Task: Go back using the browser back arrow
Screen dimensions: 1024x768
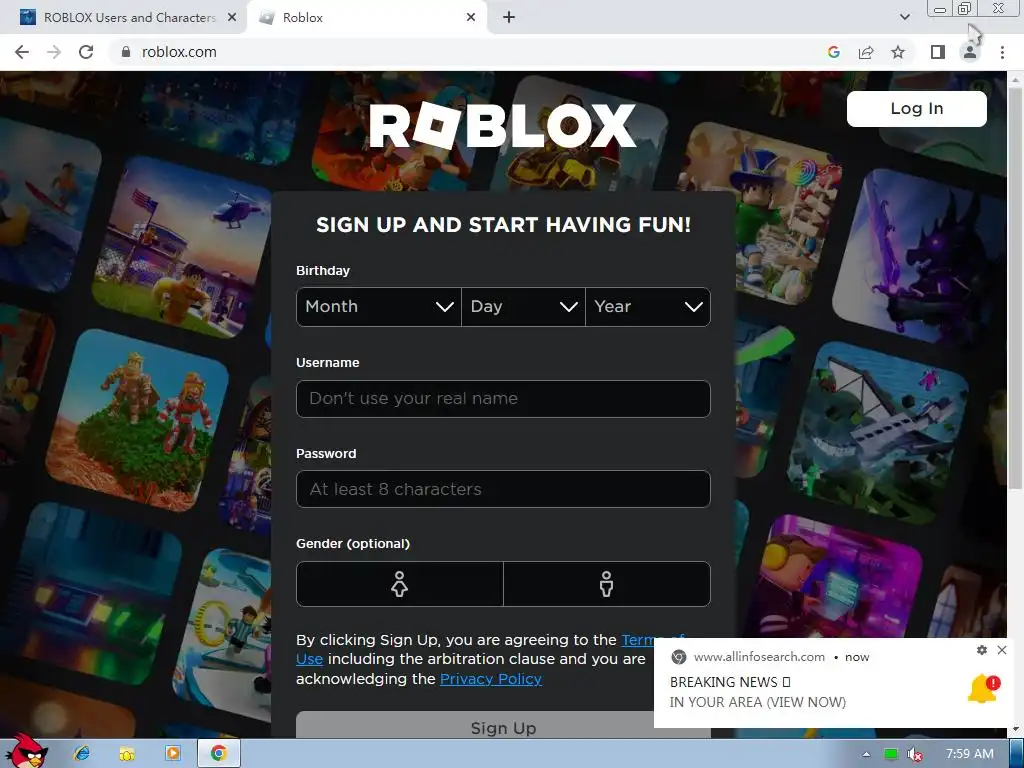Action: 22,52
